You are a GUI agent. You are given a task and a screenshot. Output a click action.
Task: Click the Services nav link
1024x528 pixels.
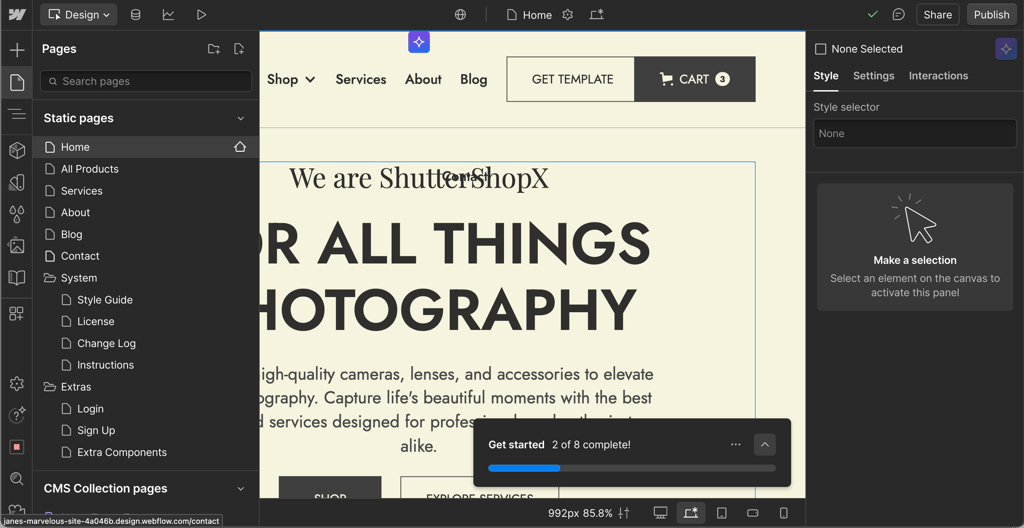(361, 79)
